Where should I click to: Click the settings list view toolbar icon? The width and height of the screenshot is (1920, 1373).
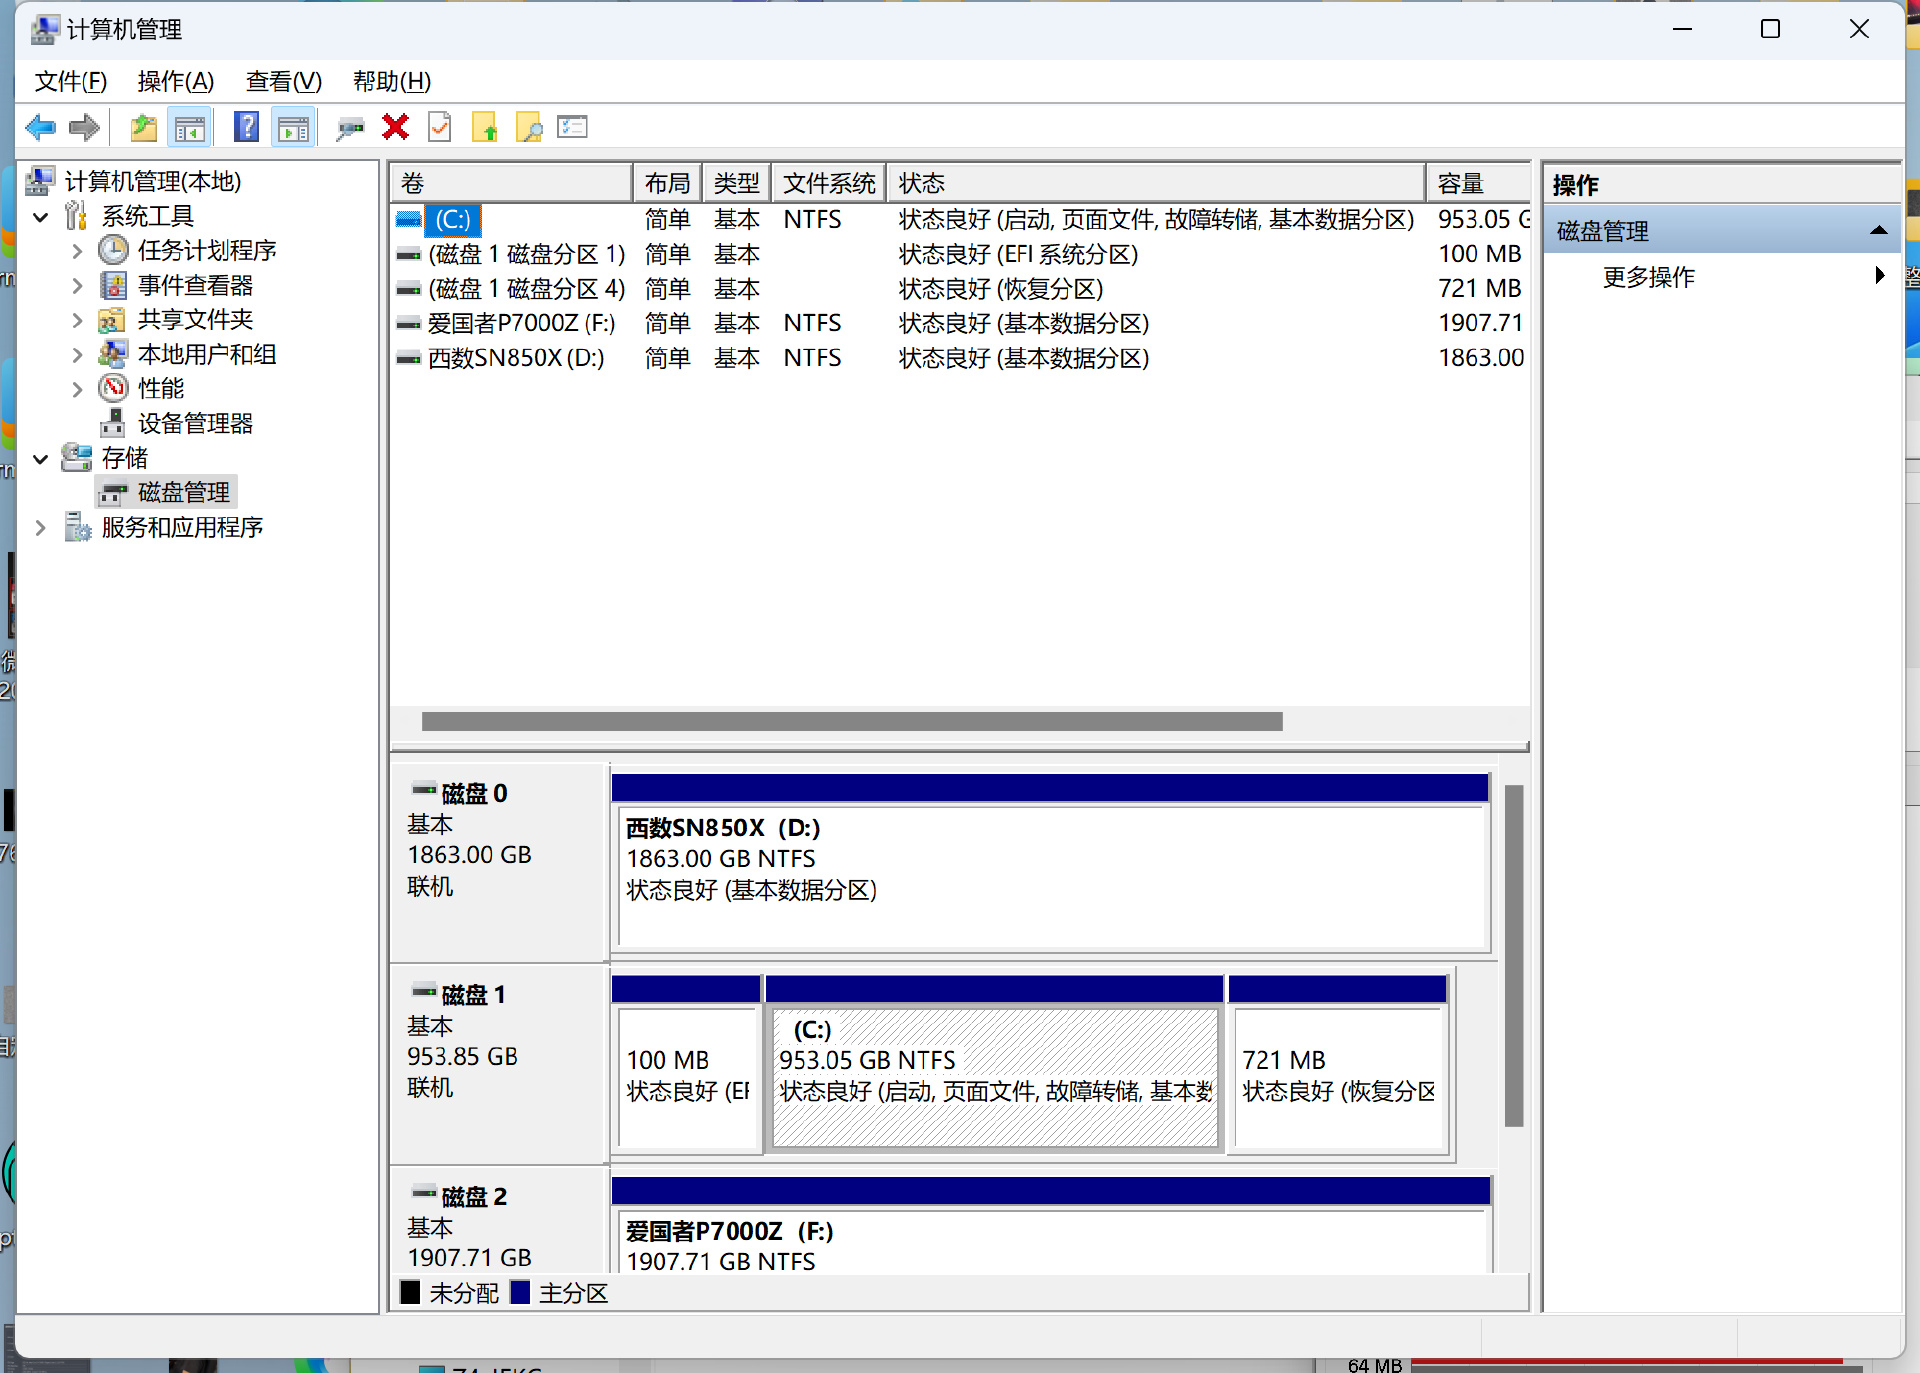pos(572,127)
